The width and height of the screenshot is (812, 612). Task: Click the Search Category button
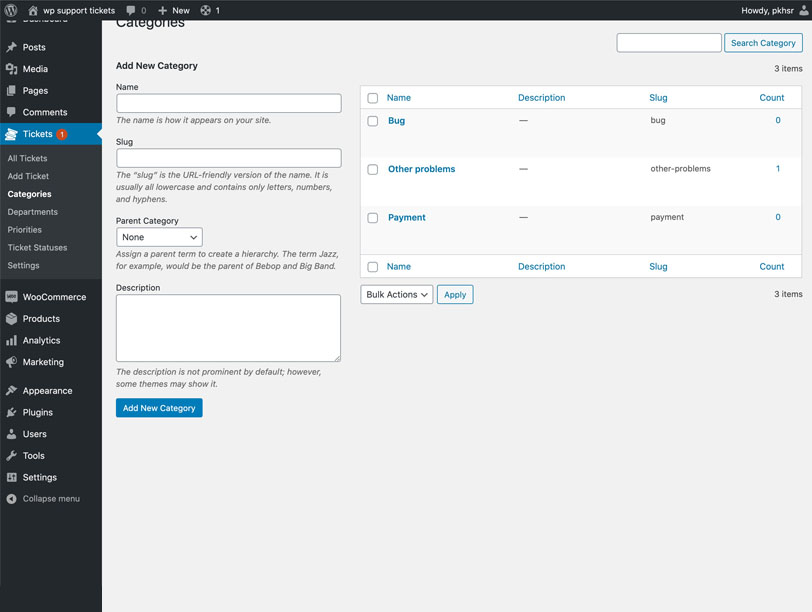coord(763,43)
